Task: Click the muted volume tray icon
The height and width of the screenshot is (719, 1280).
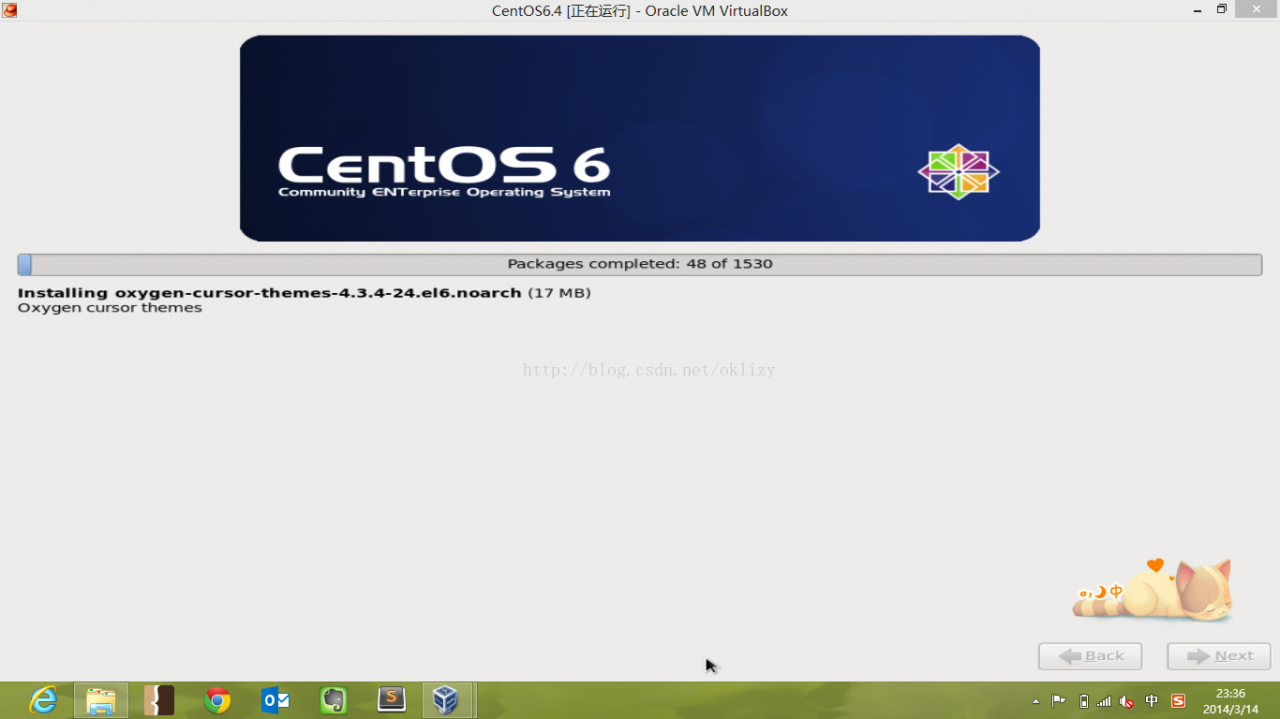Action: pyautogui.click(x=1127, y=701)
